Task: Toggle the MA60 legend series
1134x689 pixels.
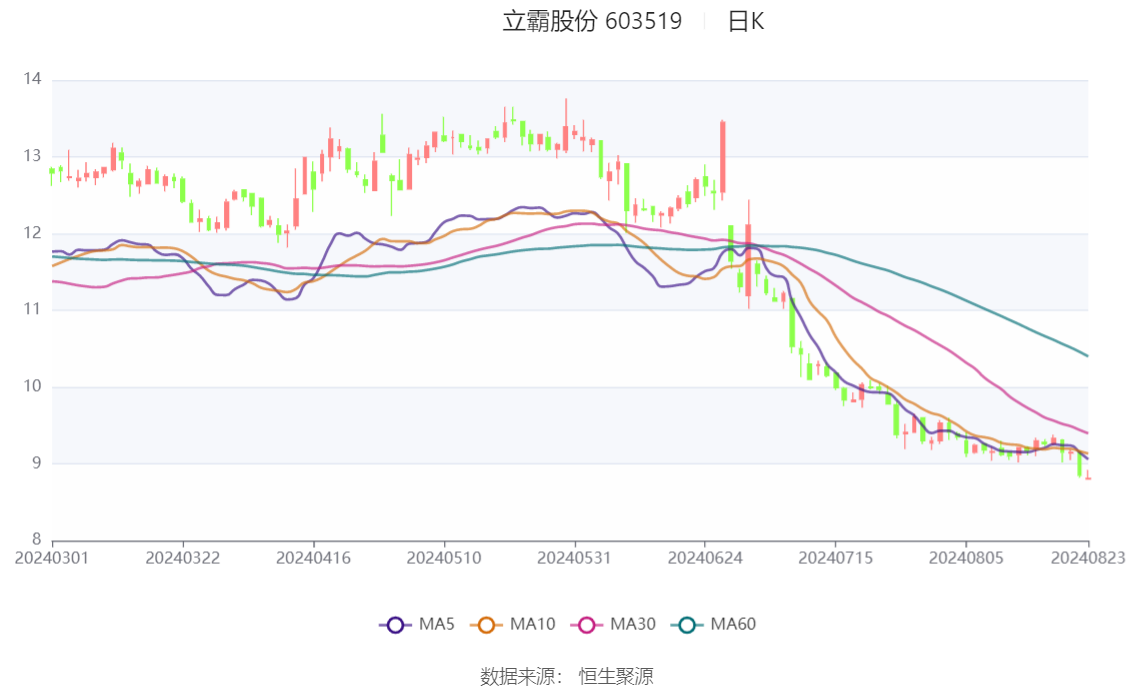Action: (713, 625)
